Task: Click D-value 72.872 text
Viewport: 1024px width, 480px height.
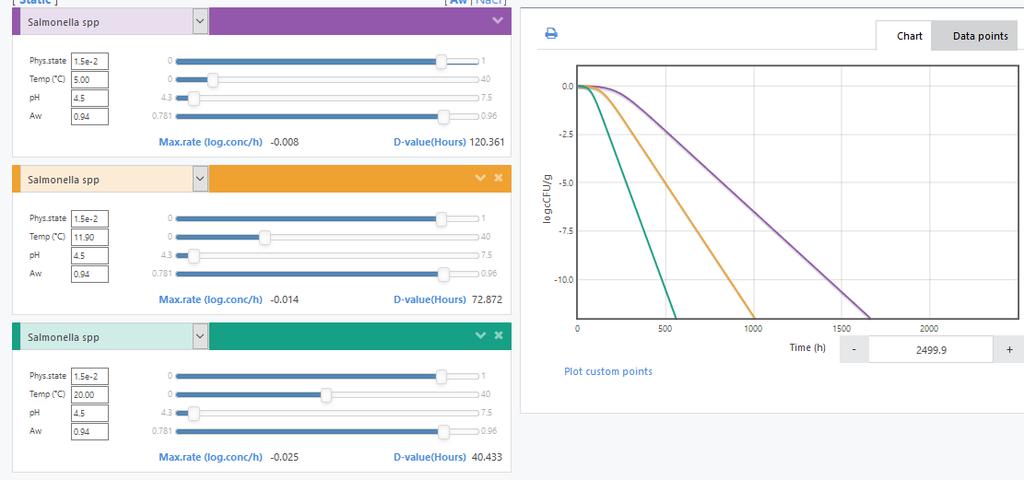Action: click(x=487, y=299)
